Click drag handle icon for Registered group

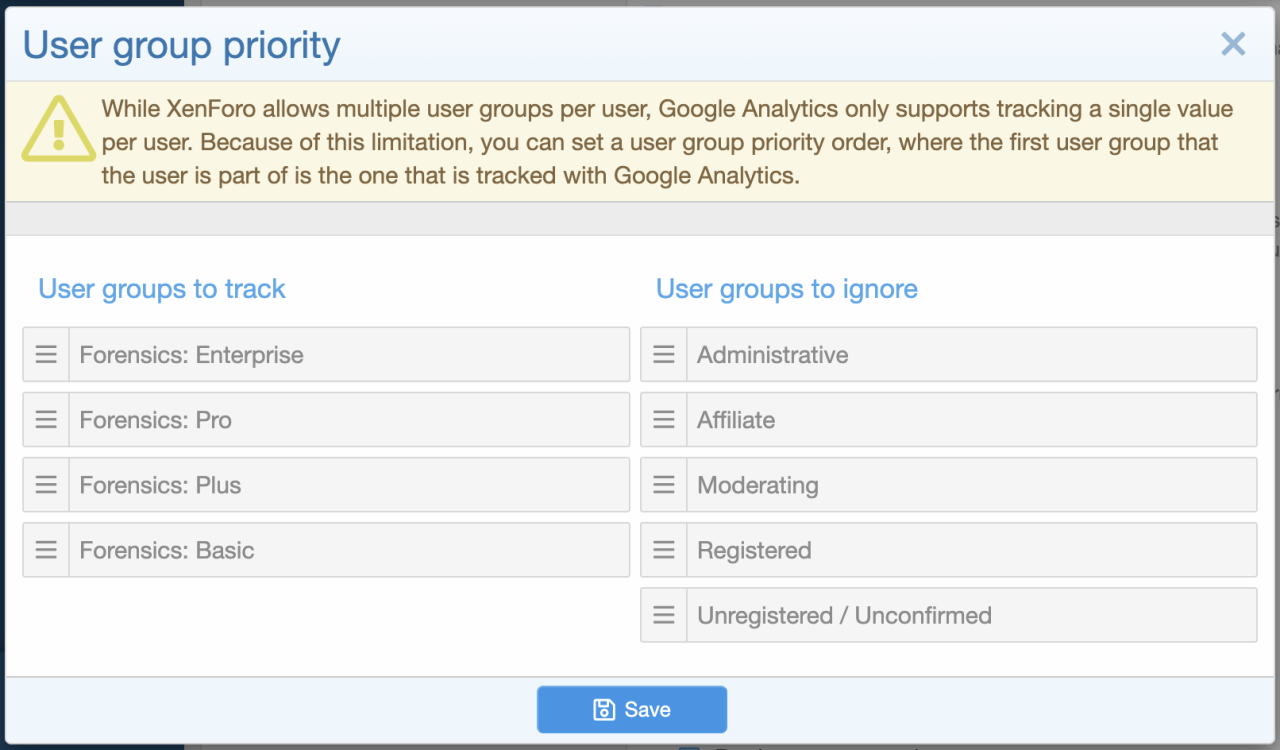[664, 550]
